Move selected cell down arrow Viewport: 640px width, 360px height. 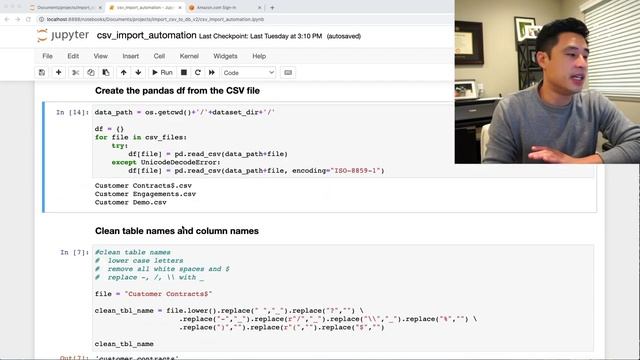pos(138,73)
